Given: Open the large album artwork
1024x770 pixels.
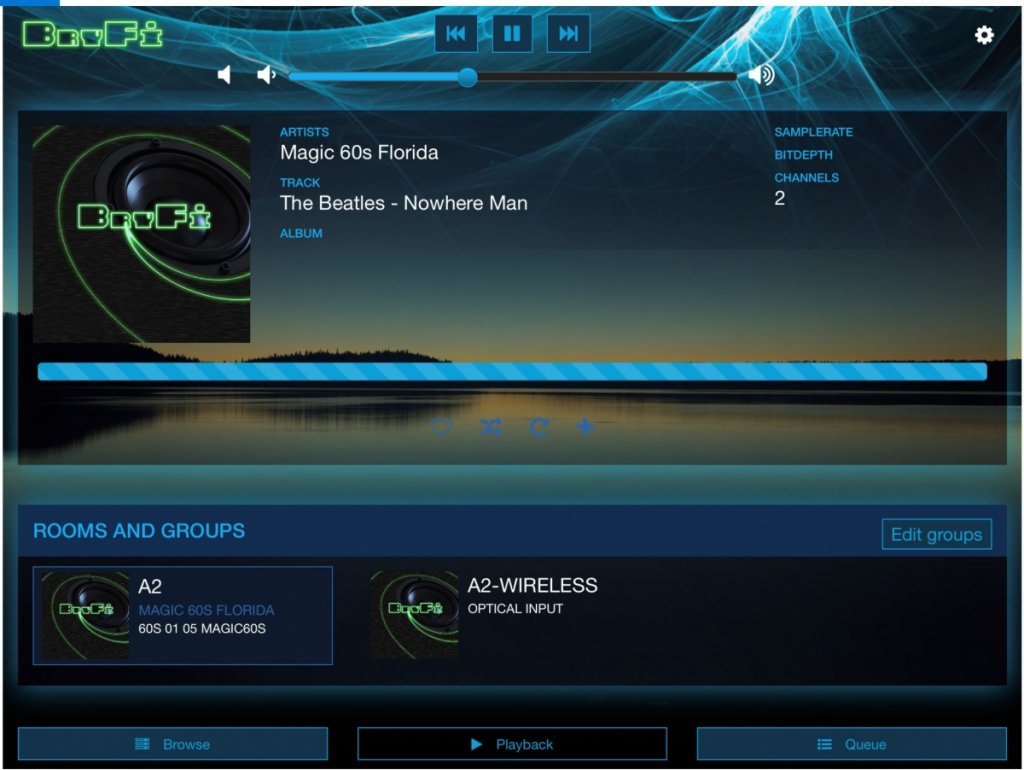Looking at the screenshot, I should pyautogui.click(x=141, y=234).
